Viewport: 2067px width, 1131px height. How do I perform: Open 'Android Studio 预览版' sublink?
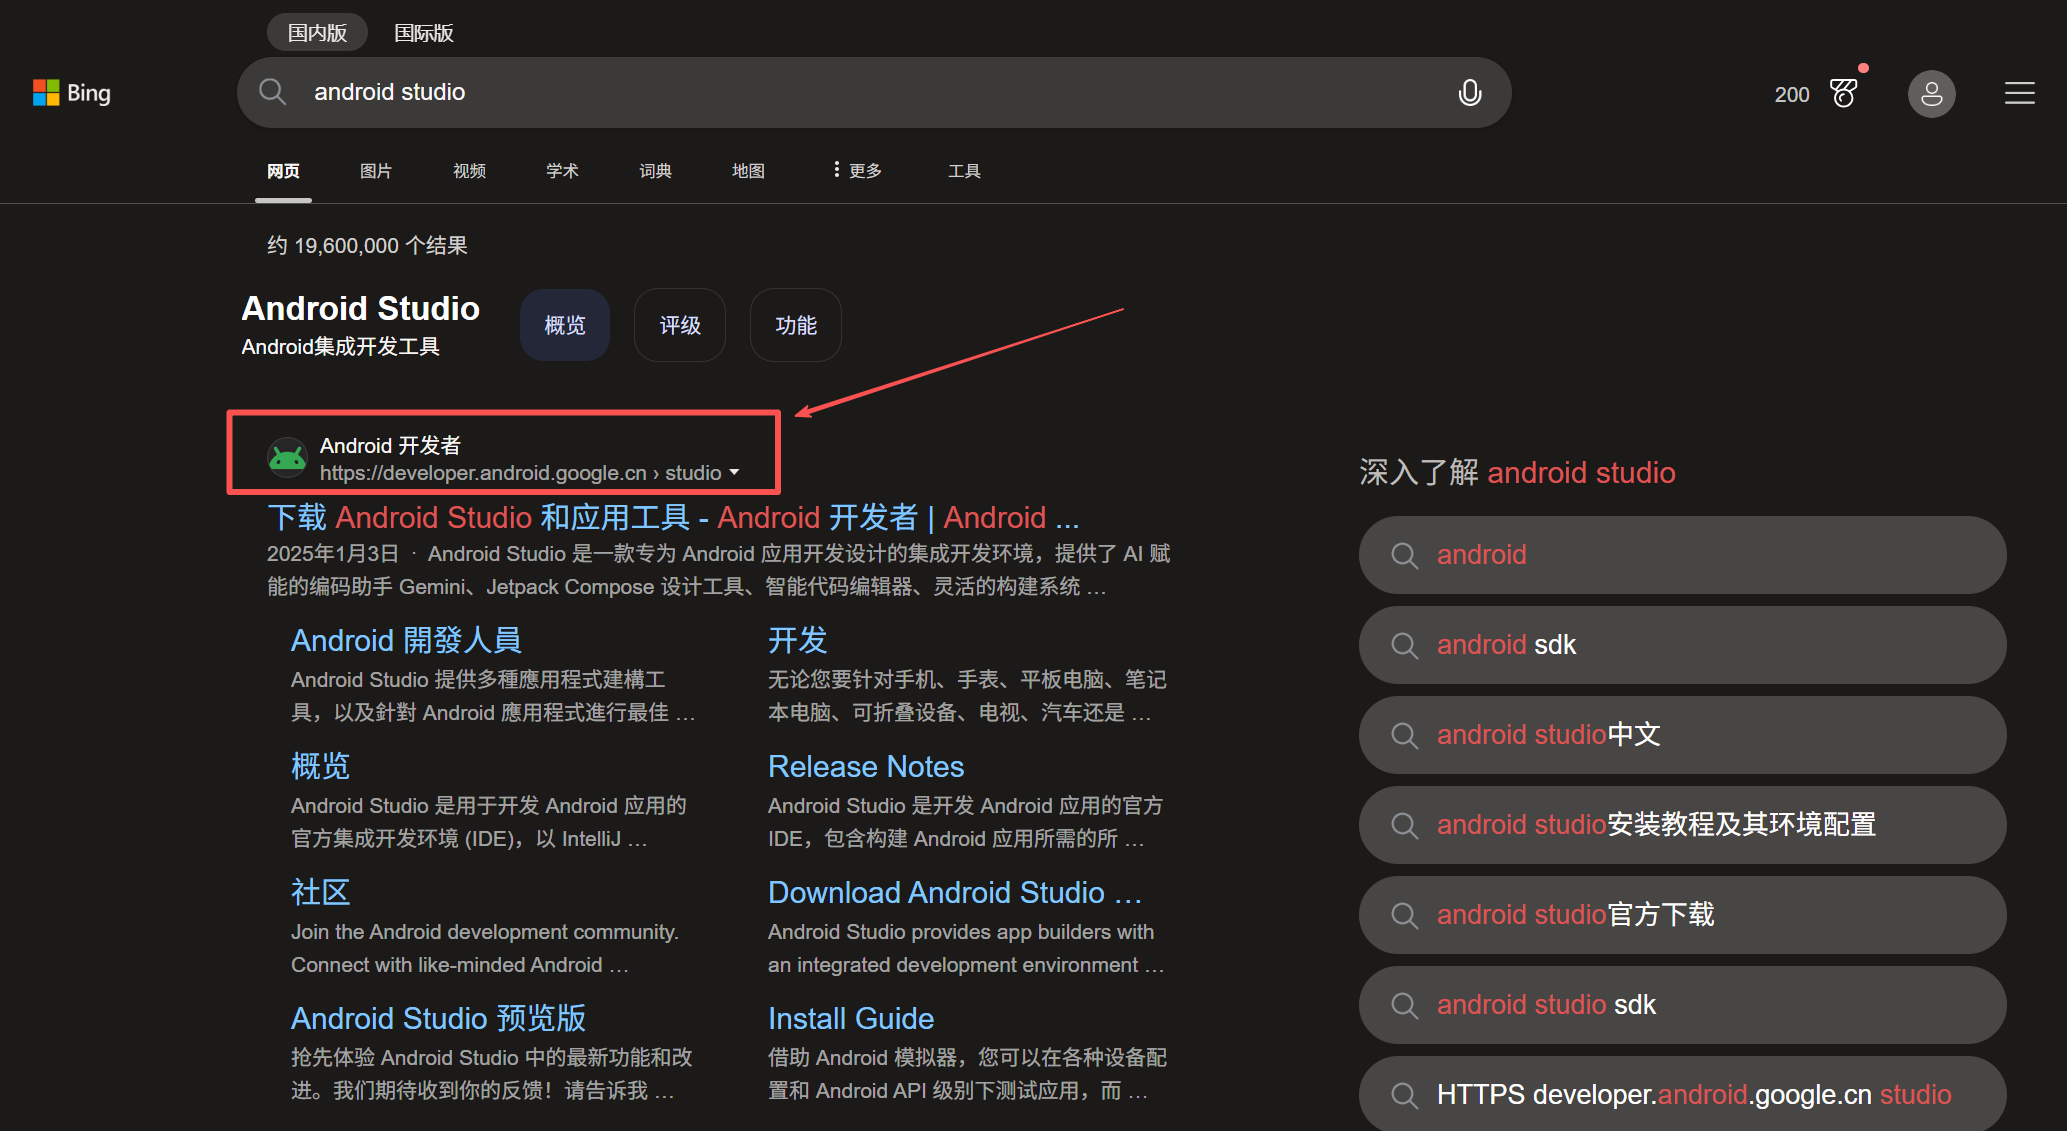click(438, 1018)
